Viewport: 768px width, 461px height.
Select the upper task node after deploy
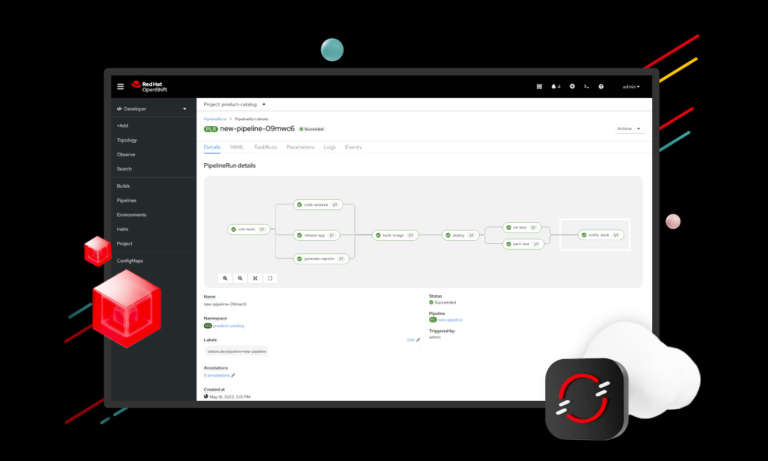pyautogui.click(x=522, y=227)
